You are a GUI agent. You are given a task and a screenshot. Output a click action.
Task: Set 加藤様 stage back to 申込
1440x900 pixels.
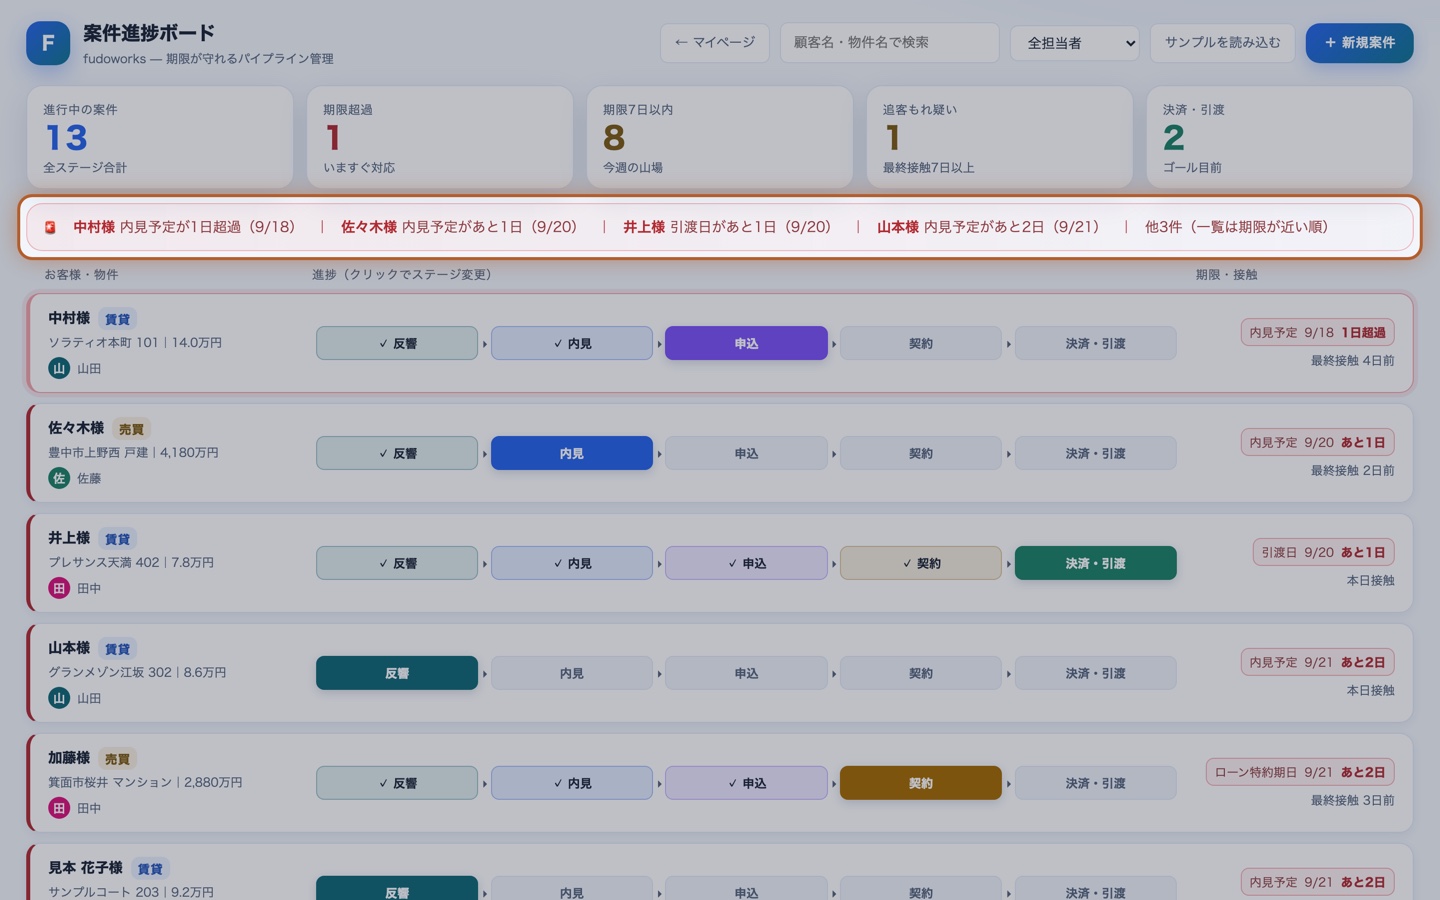tap(746, 783)
